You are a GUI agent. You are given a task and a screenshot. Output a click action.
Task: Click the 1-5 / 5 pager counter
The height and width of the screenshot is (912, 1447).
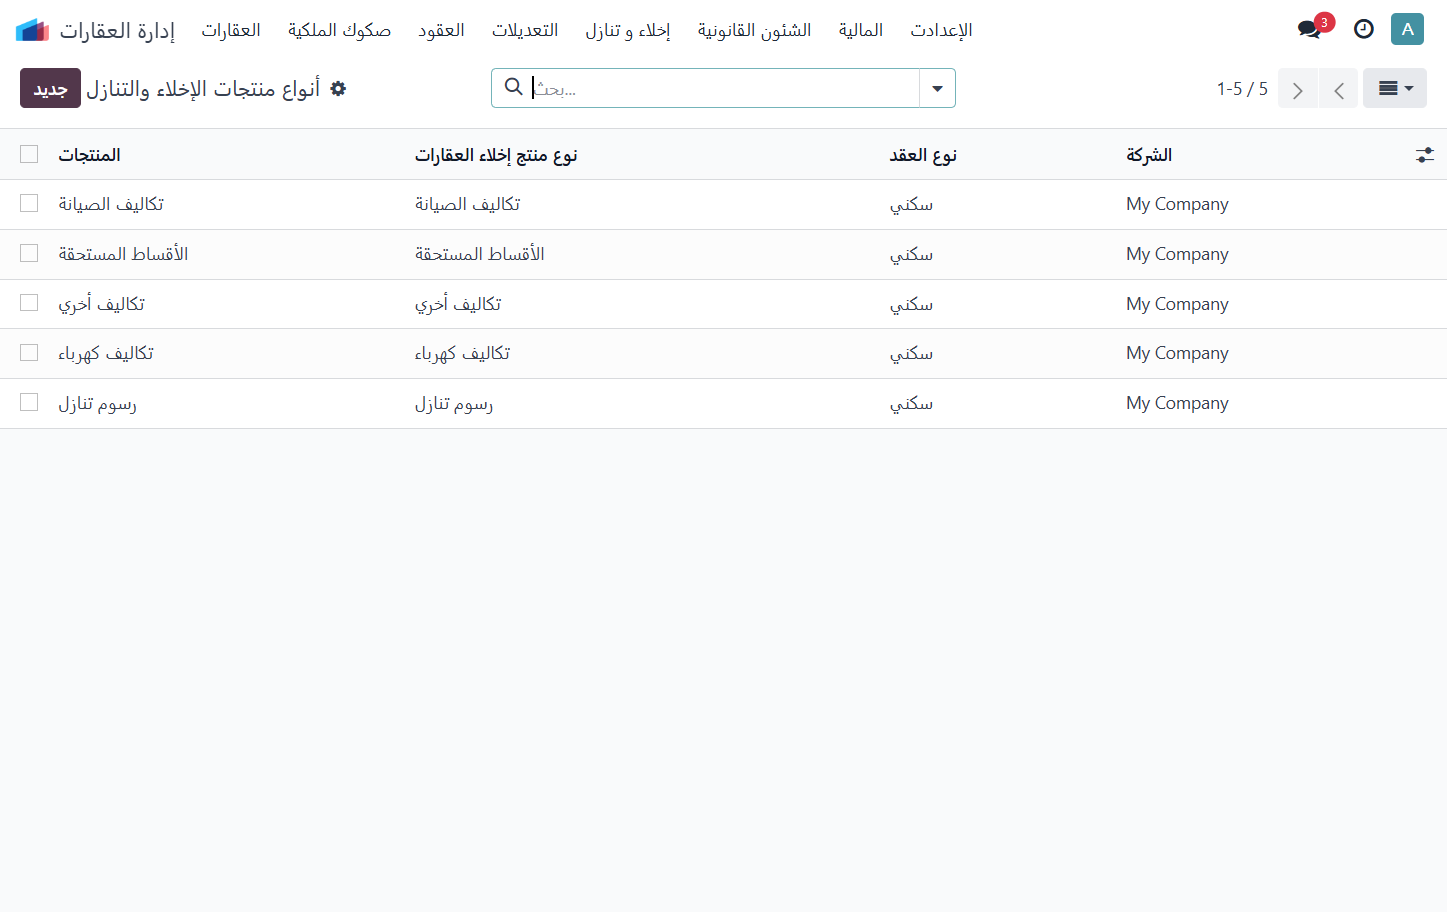(x=1242, y=89)
